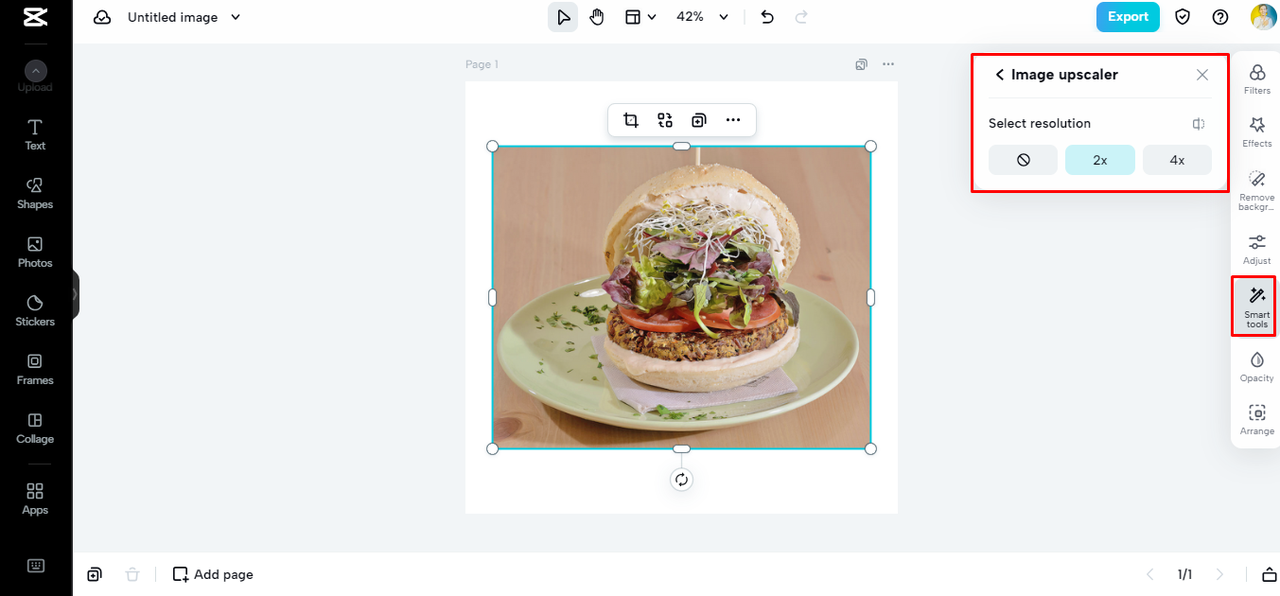Viewport: 1280px width, 596px height.
Task: Redo the last undone action
Action: tap(801, 17)
